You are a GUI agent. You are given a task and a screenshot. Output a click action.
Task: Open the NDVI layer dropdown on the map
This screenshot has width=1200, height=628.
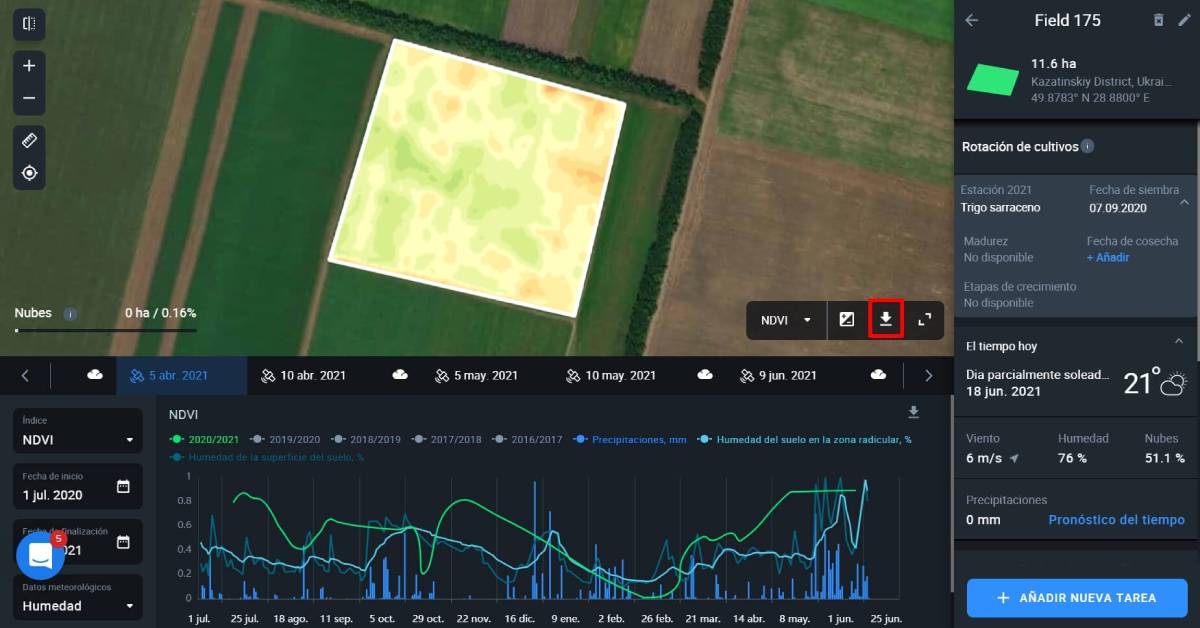tap(786, 320)
